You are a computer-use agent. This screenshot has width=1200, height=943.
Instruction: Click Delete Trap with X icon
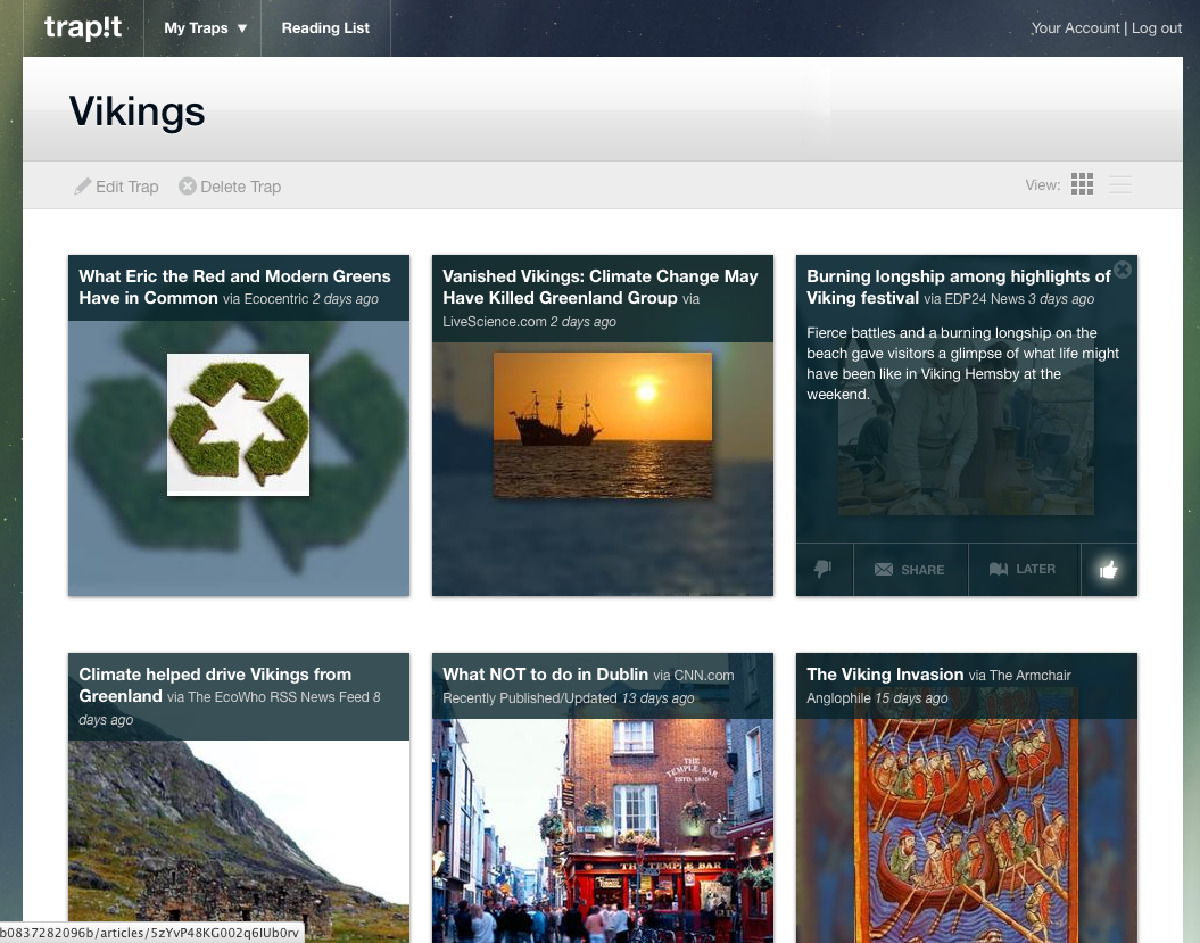230,186
